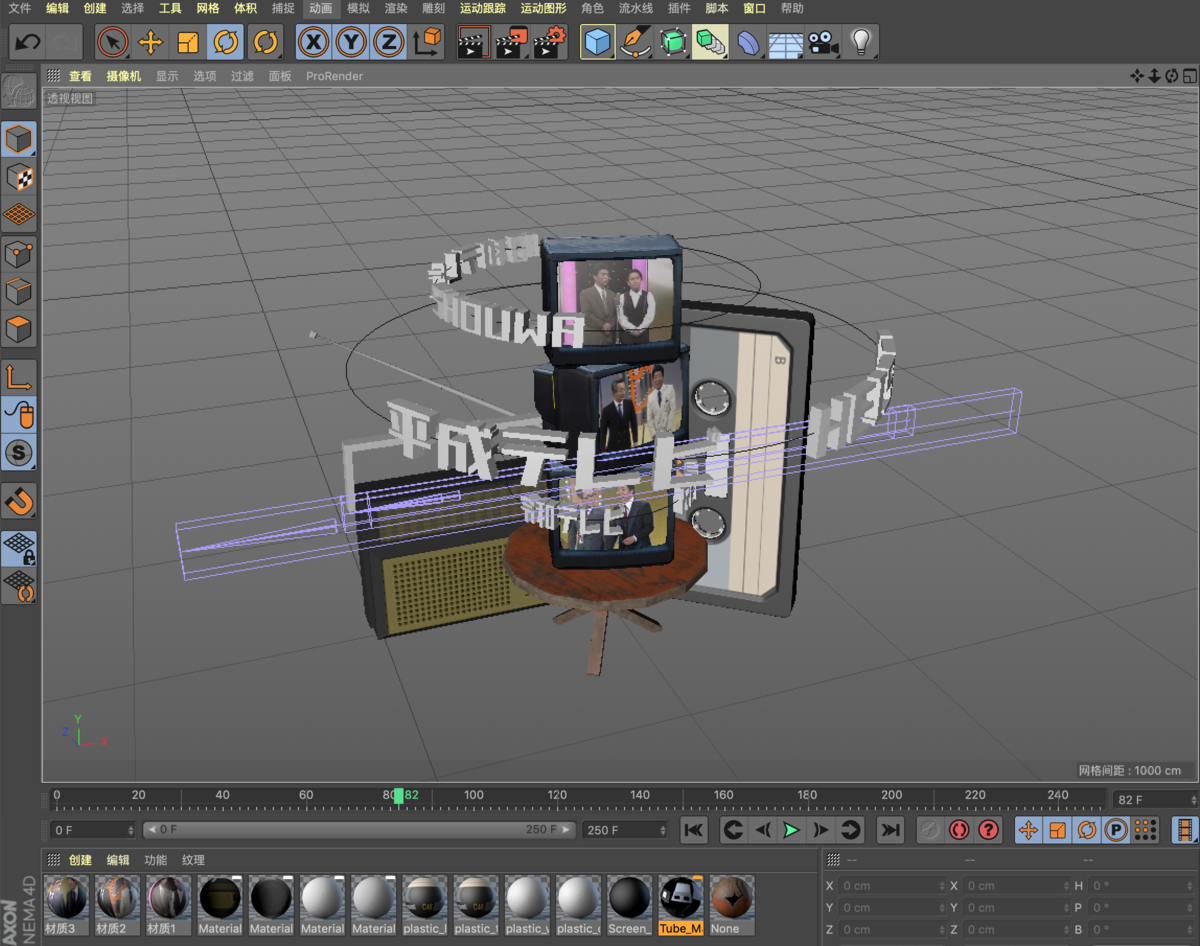The image size is (1200, 946).
Task: Toggle the X axis lock
Action: click(x=314, y=42)
